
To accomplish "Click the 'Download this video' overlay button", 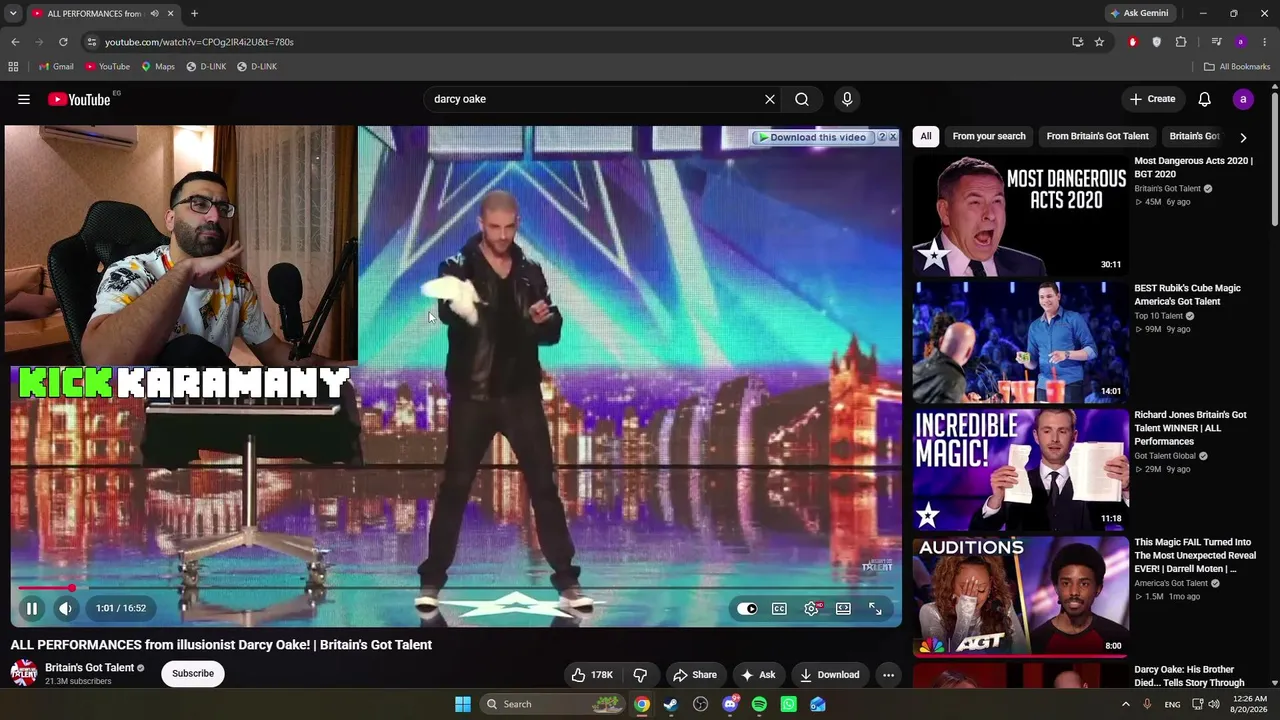I will pyautogui.click(x=811, y=137).
